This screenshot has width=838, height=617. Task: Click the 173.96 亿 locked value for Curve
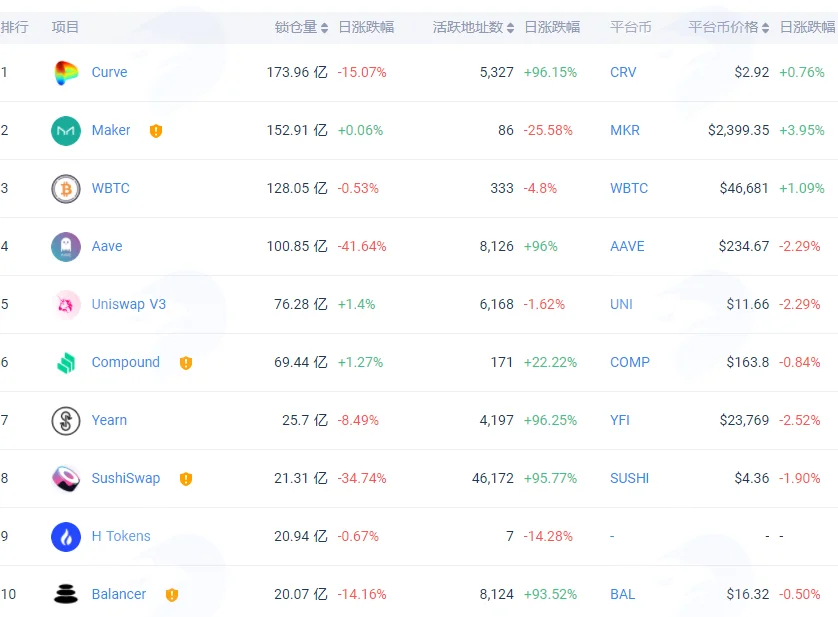(x=297, y=72)
